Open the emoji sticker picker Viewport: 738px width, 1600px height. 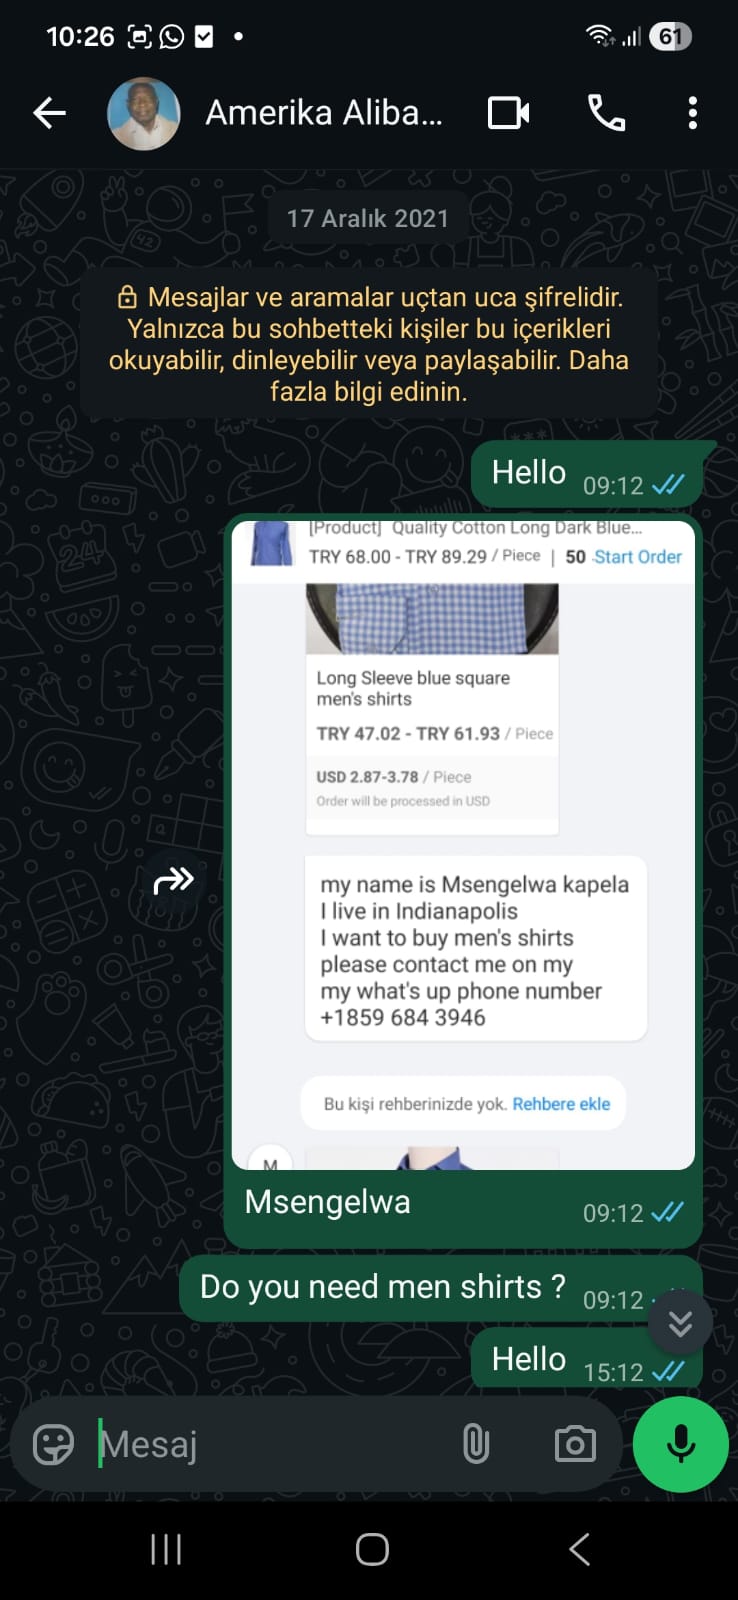tap(53, 1444)
